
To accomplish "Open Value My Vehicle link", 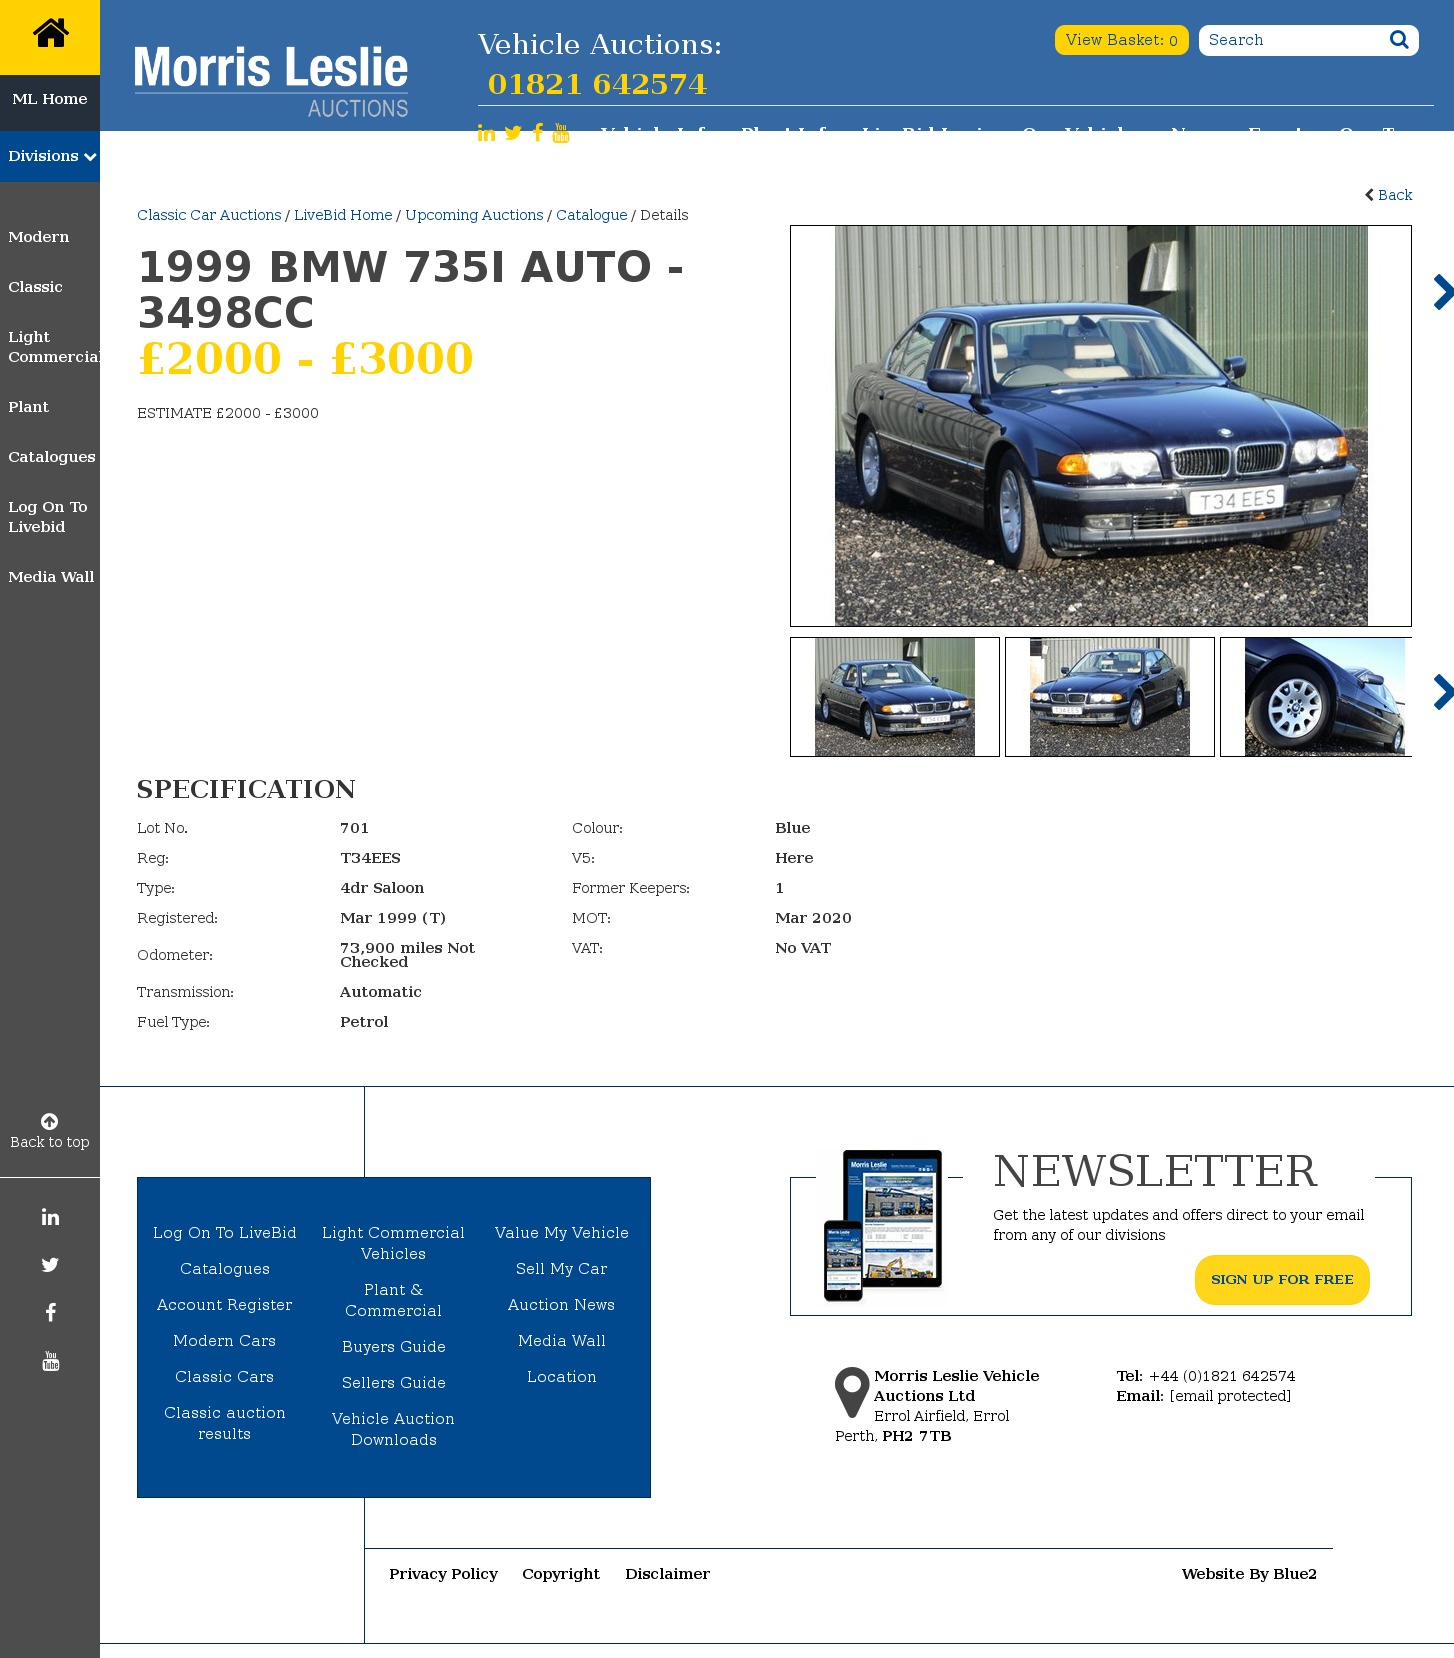I will click(562, 1233).
